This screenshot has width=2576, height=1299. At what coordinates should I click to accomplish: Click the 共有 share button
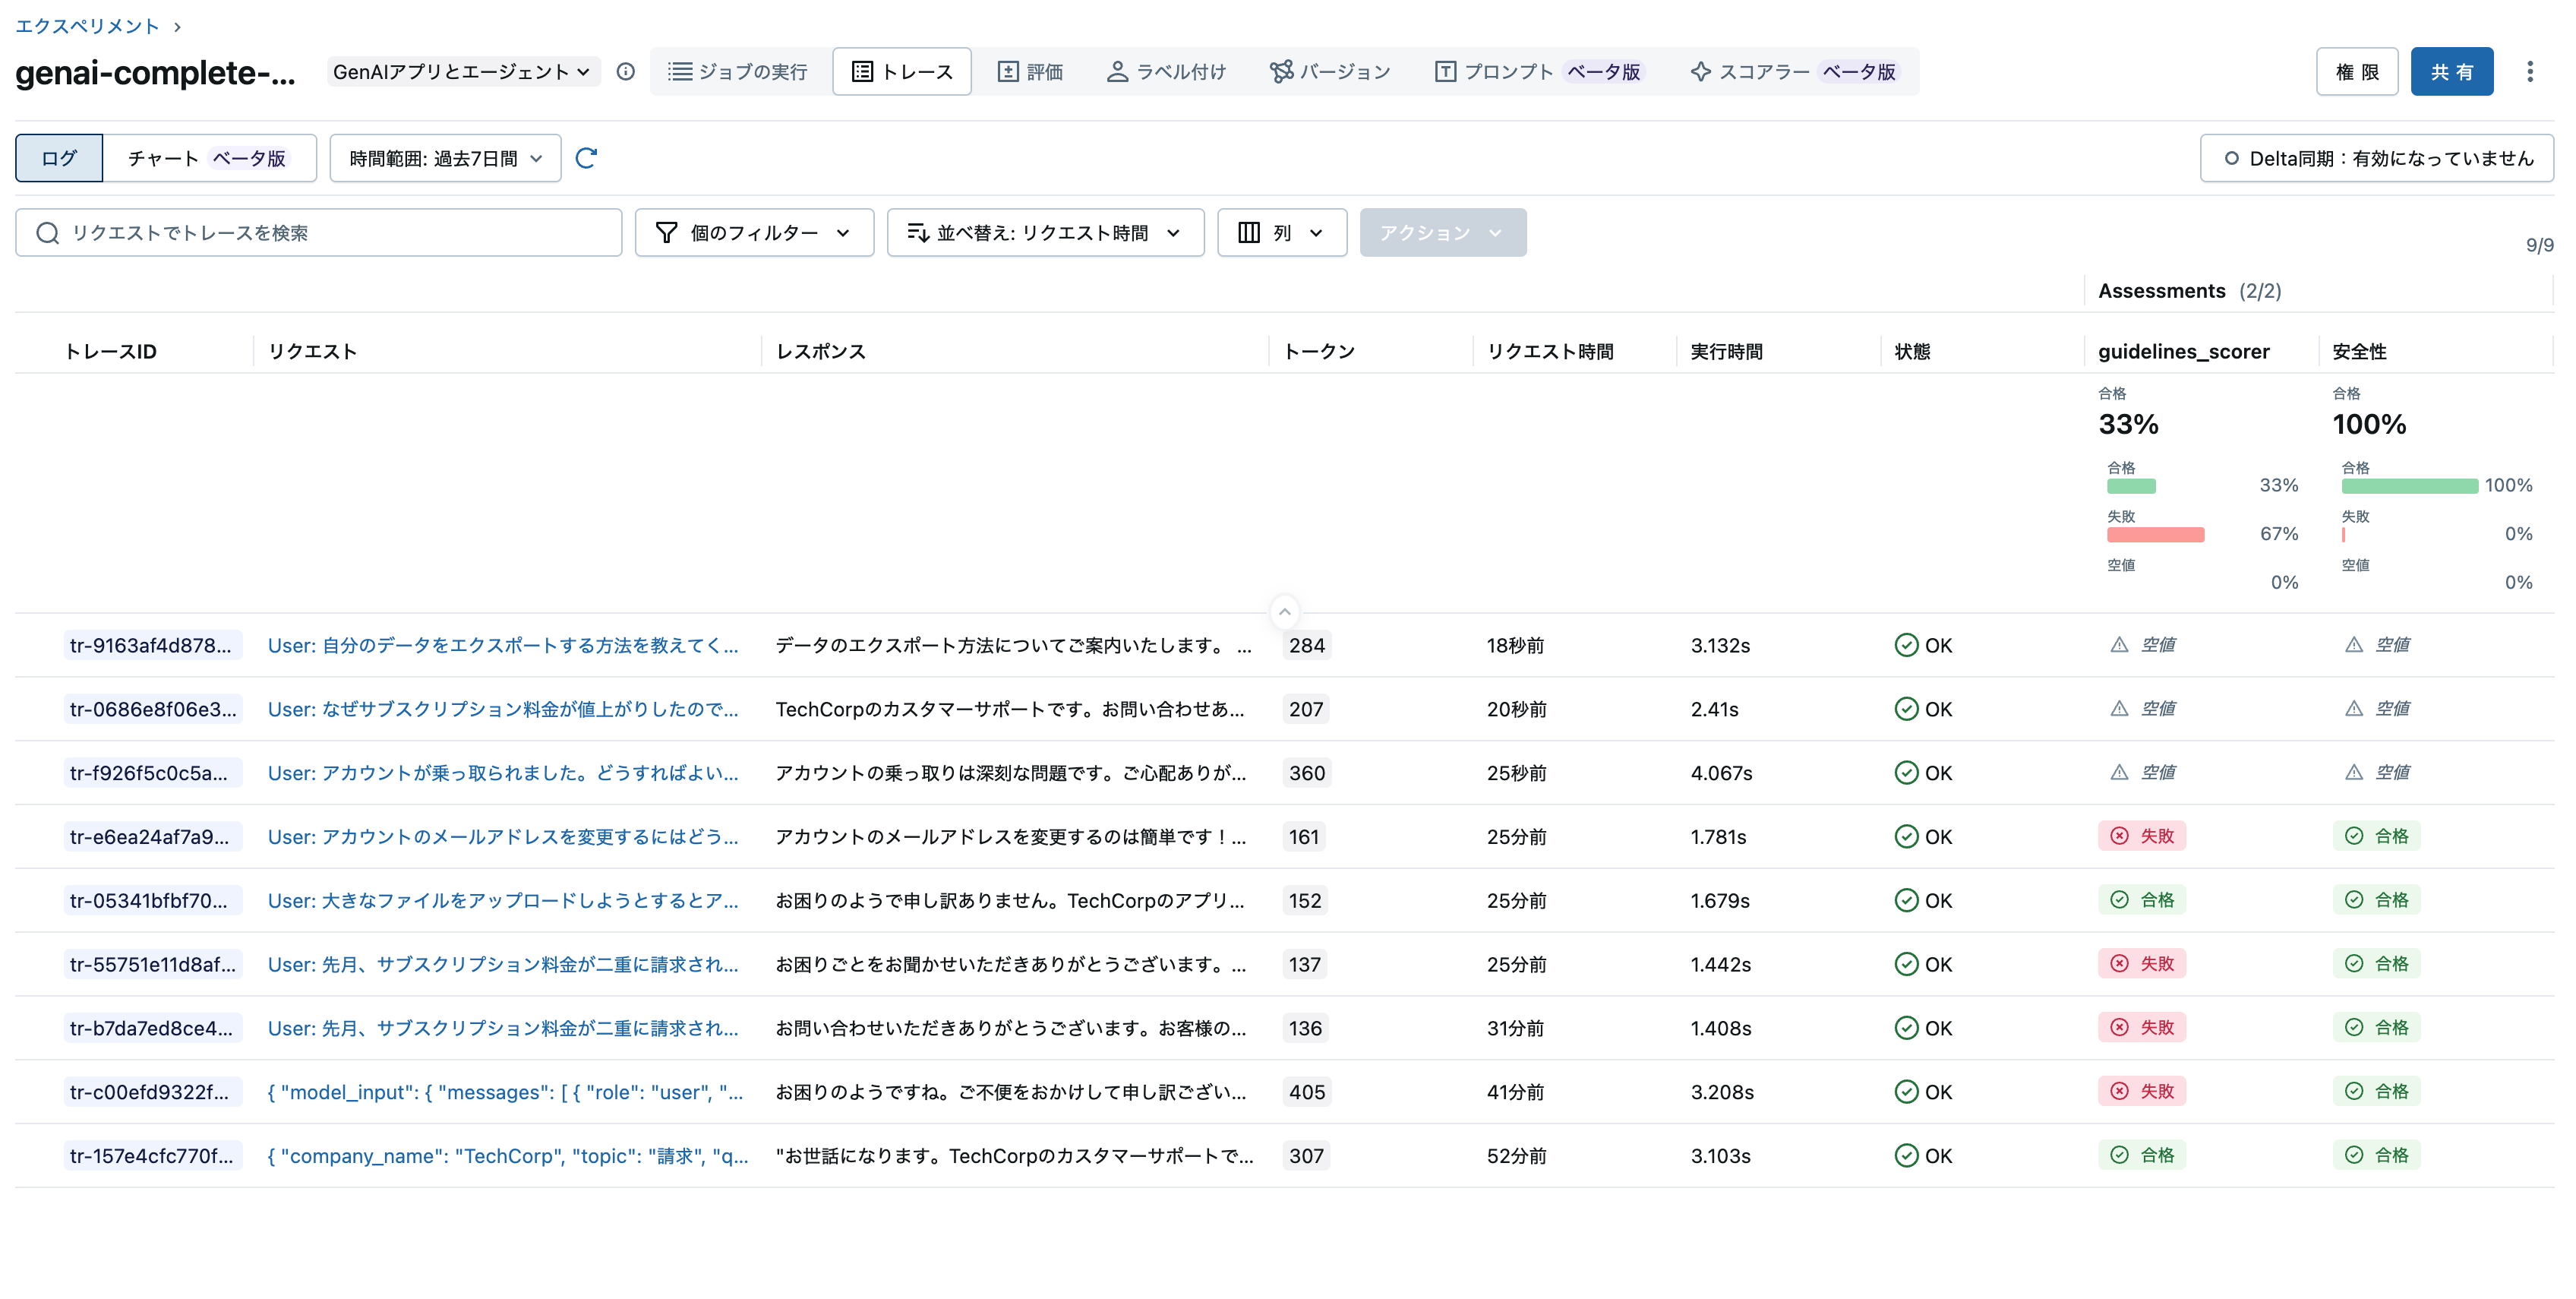(2452, 71)
